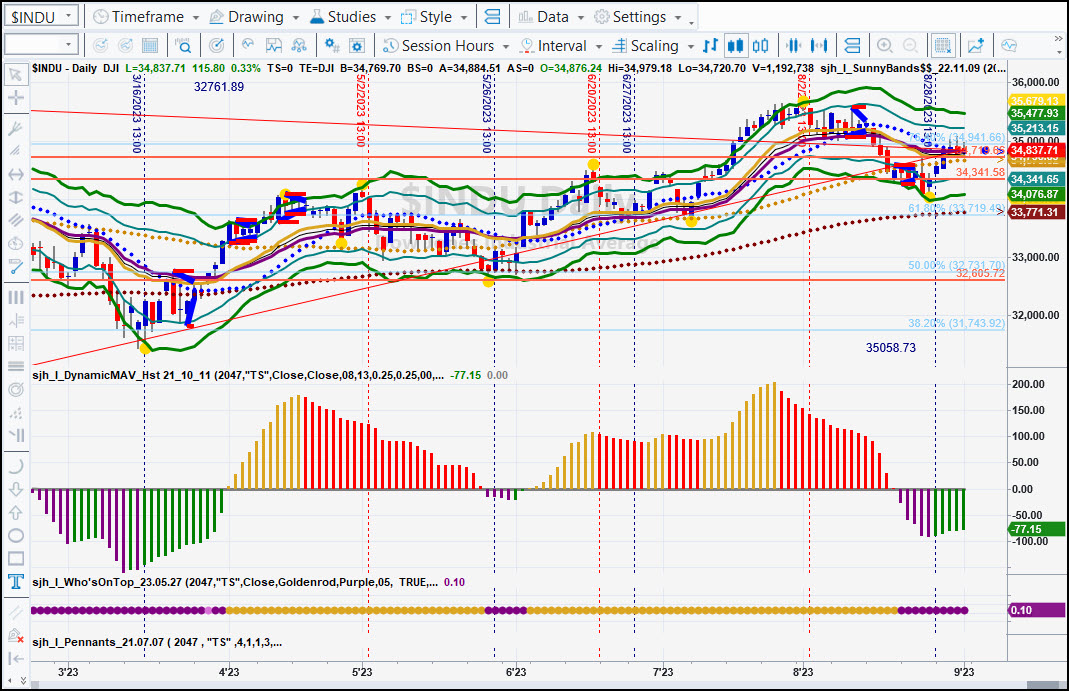Click stacked panels icon beside Style menu

(492, 16)
